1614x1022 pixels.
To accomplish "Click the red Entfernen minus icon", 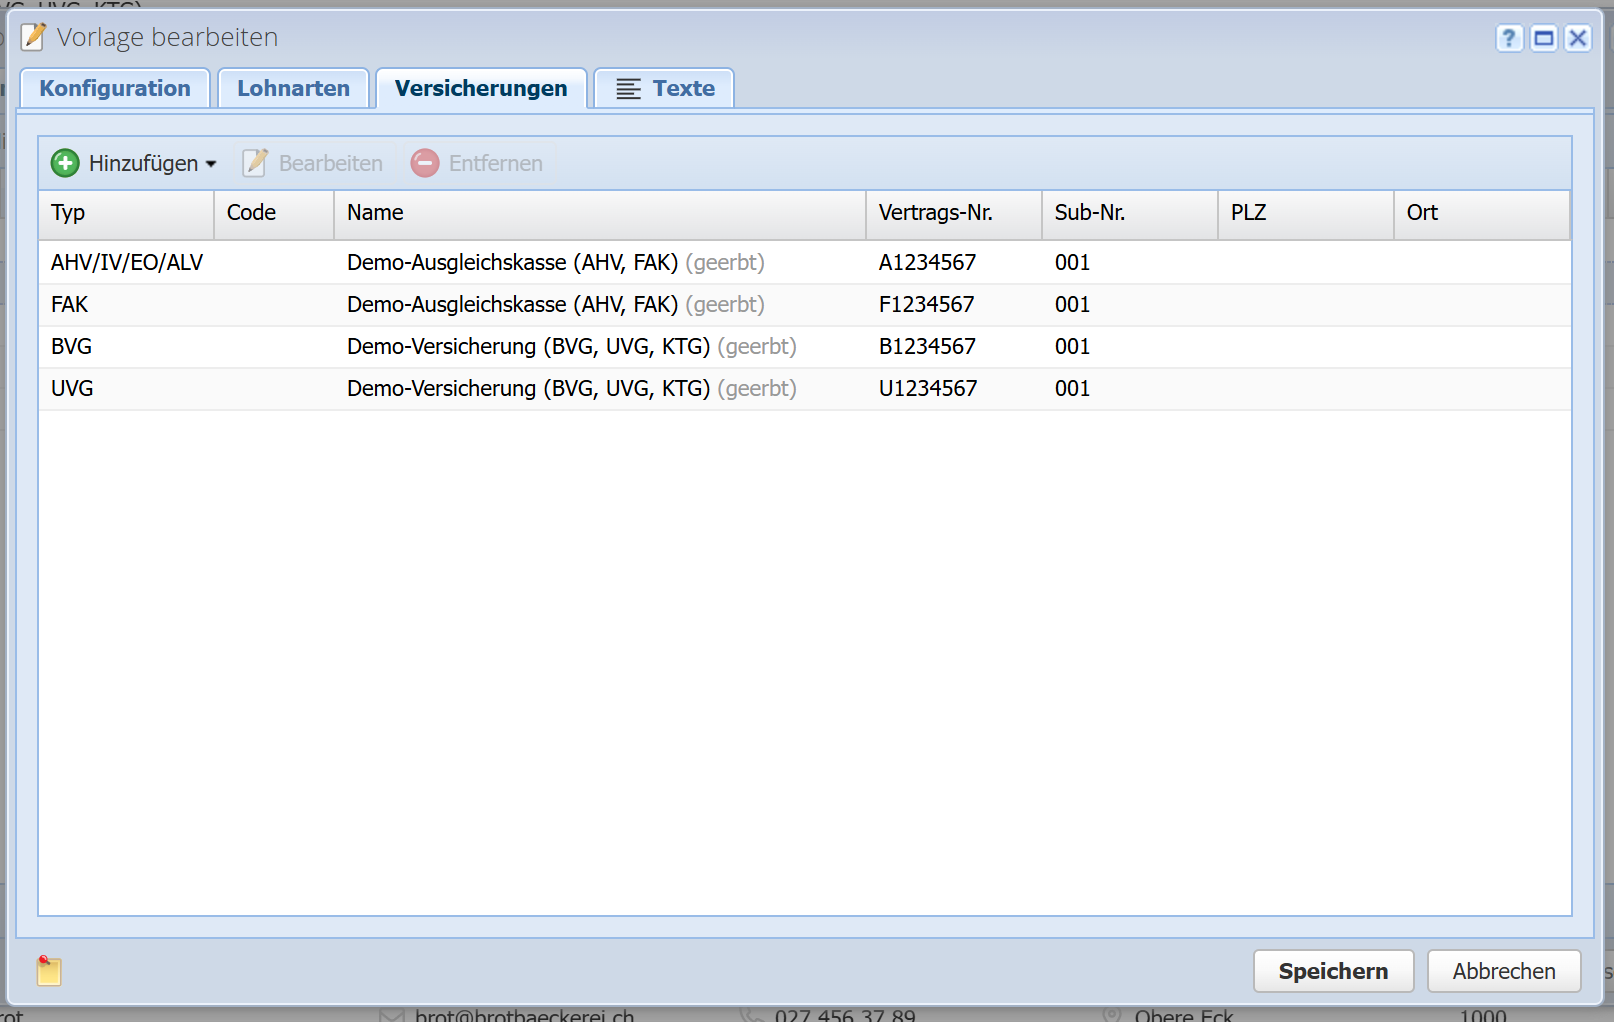I will click(425, 163).
